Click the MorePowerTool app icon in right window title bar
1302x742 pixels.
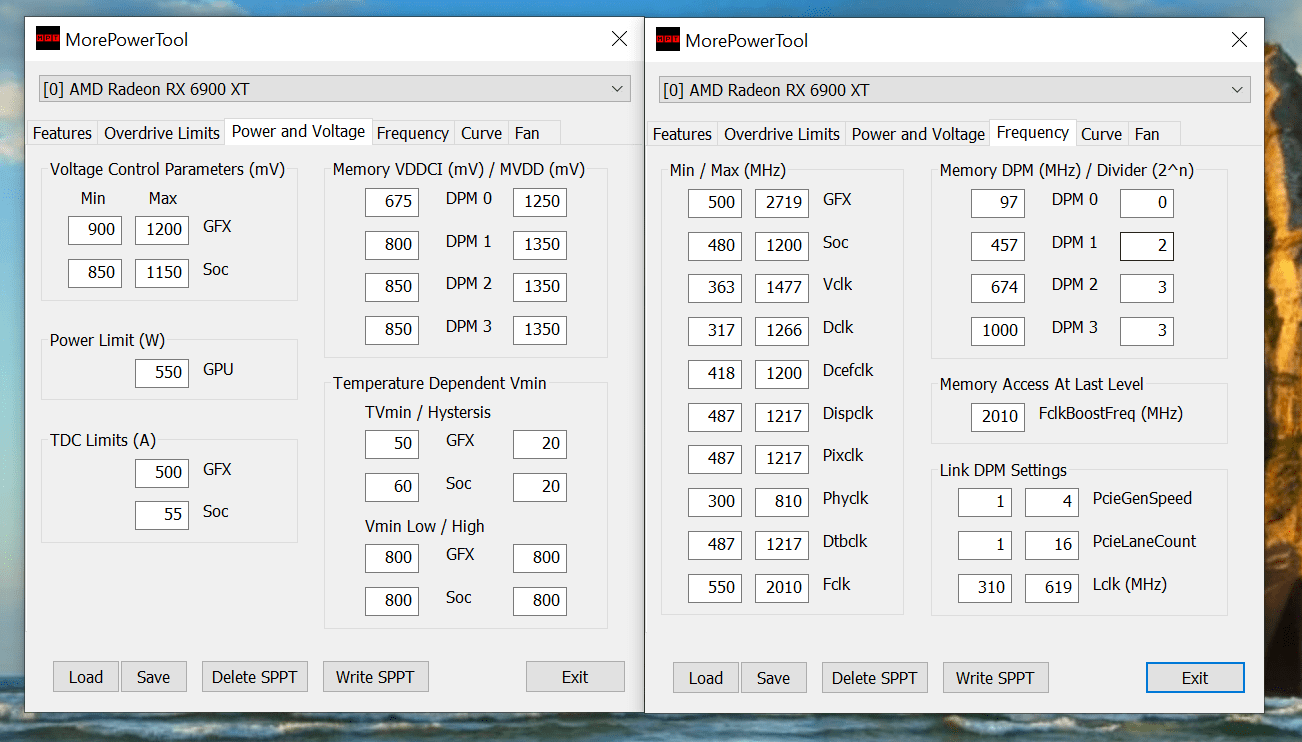[x=667, y=40]
